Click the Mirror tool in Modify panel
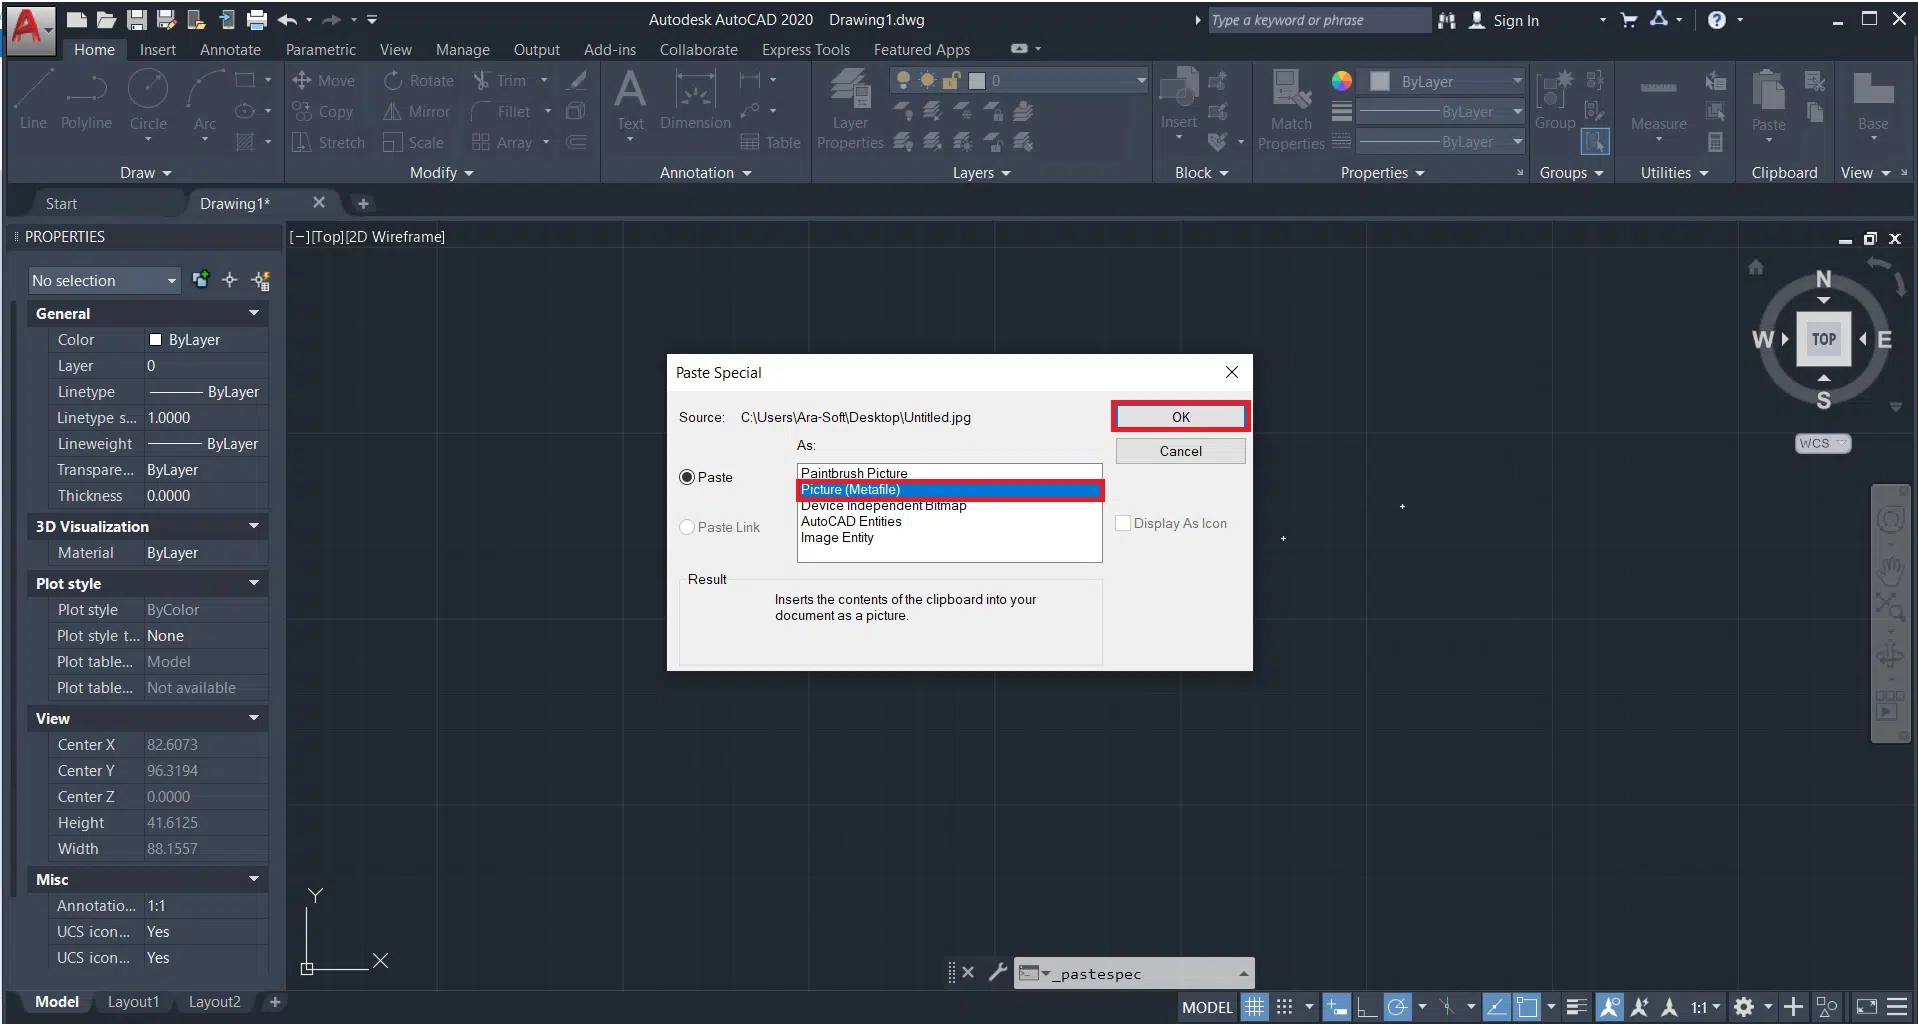The width and height of the screenshot is (1918, 1024). click(417, 112)
